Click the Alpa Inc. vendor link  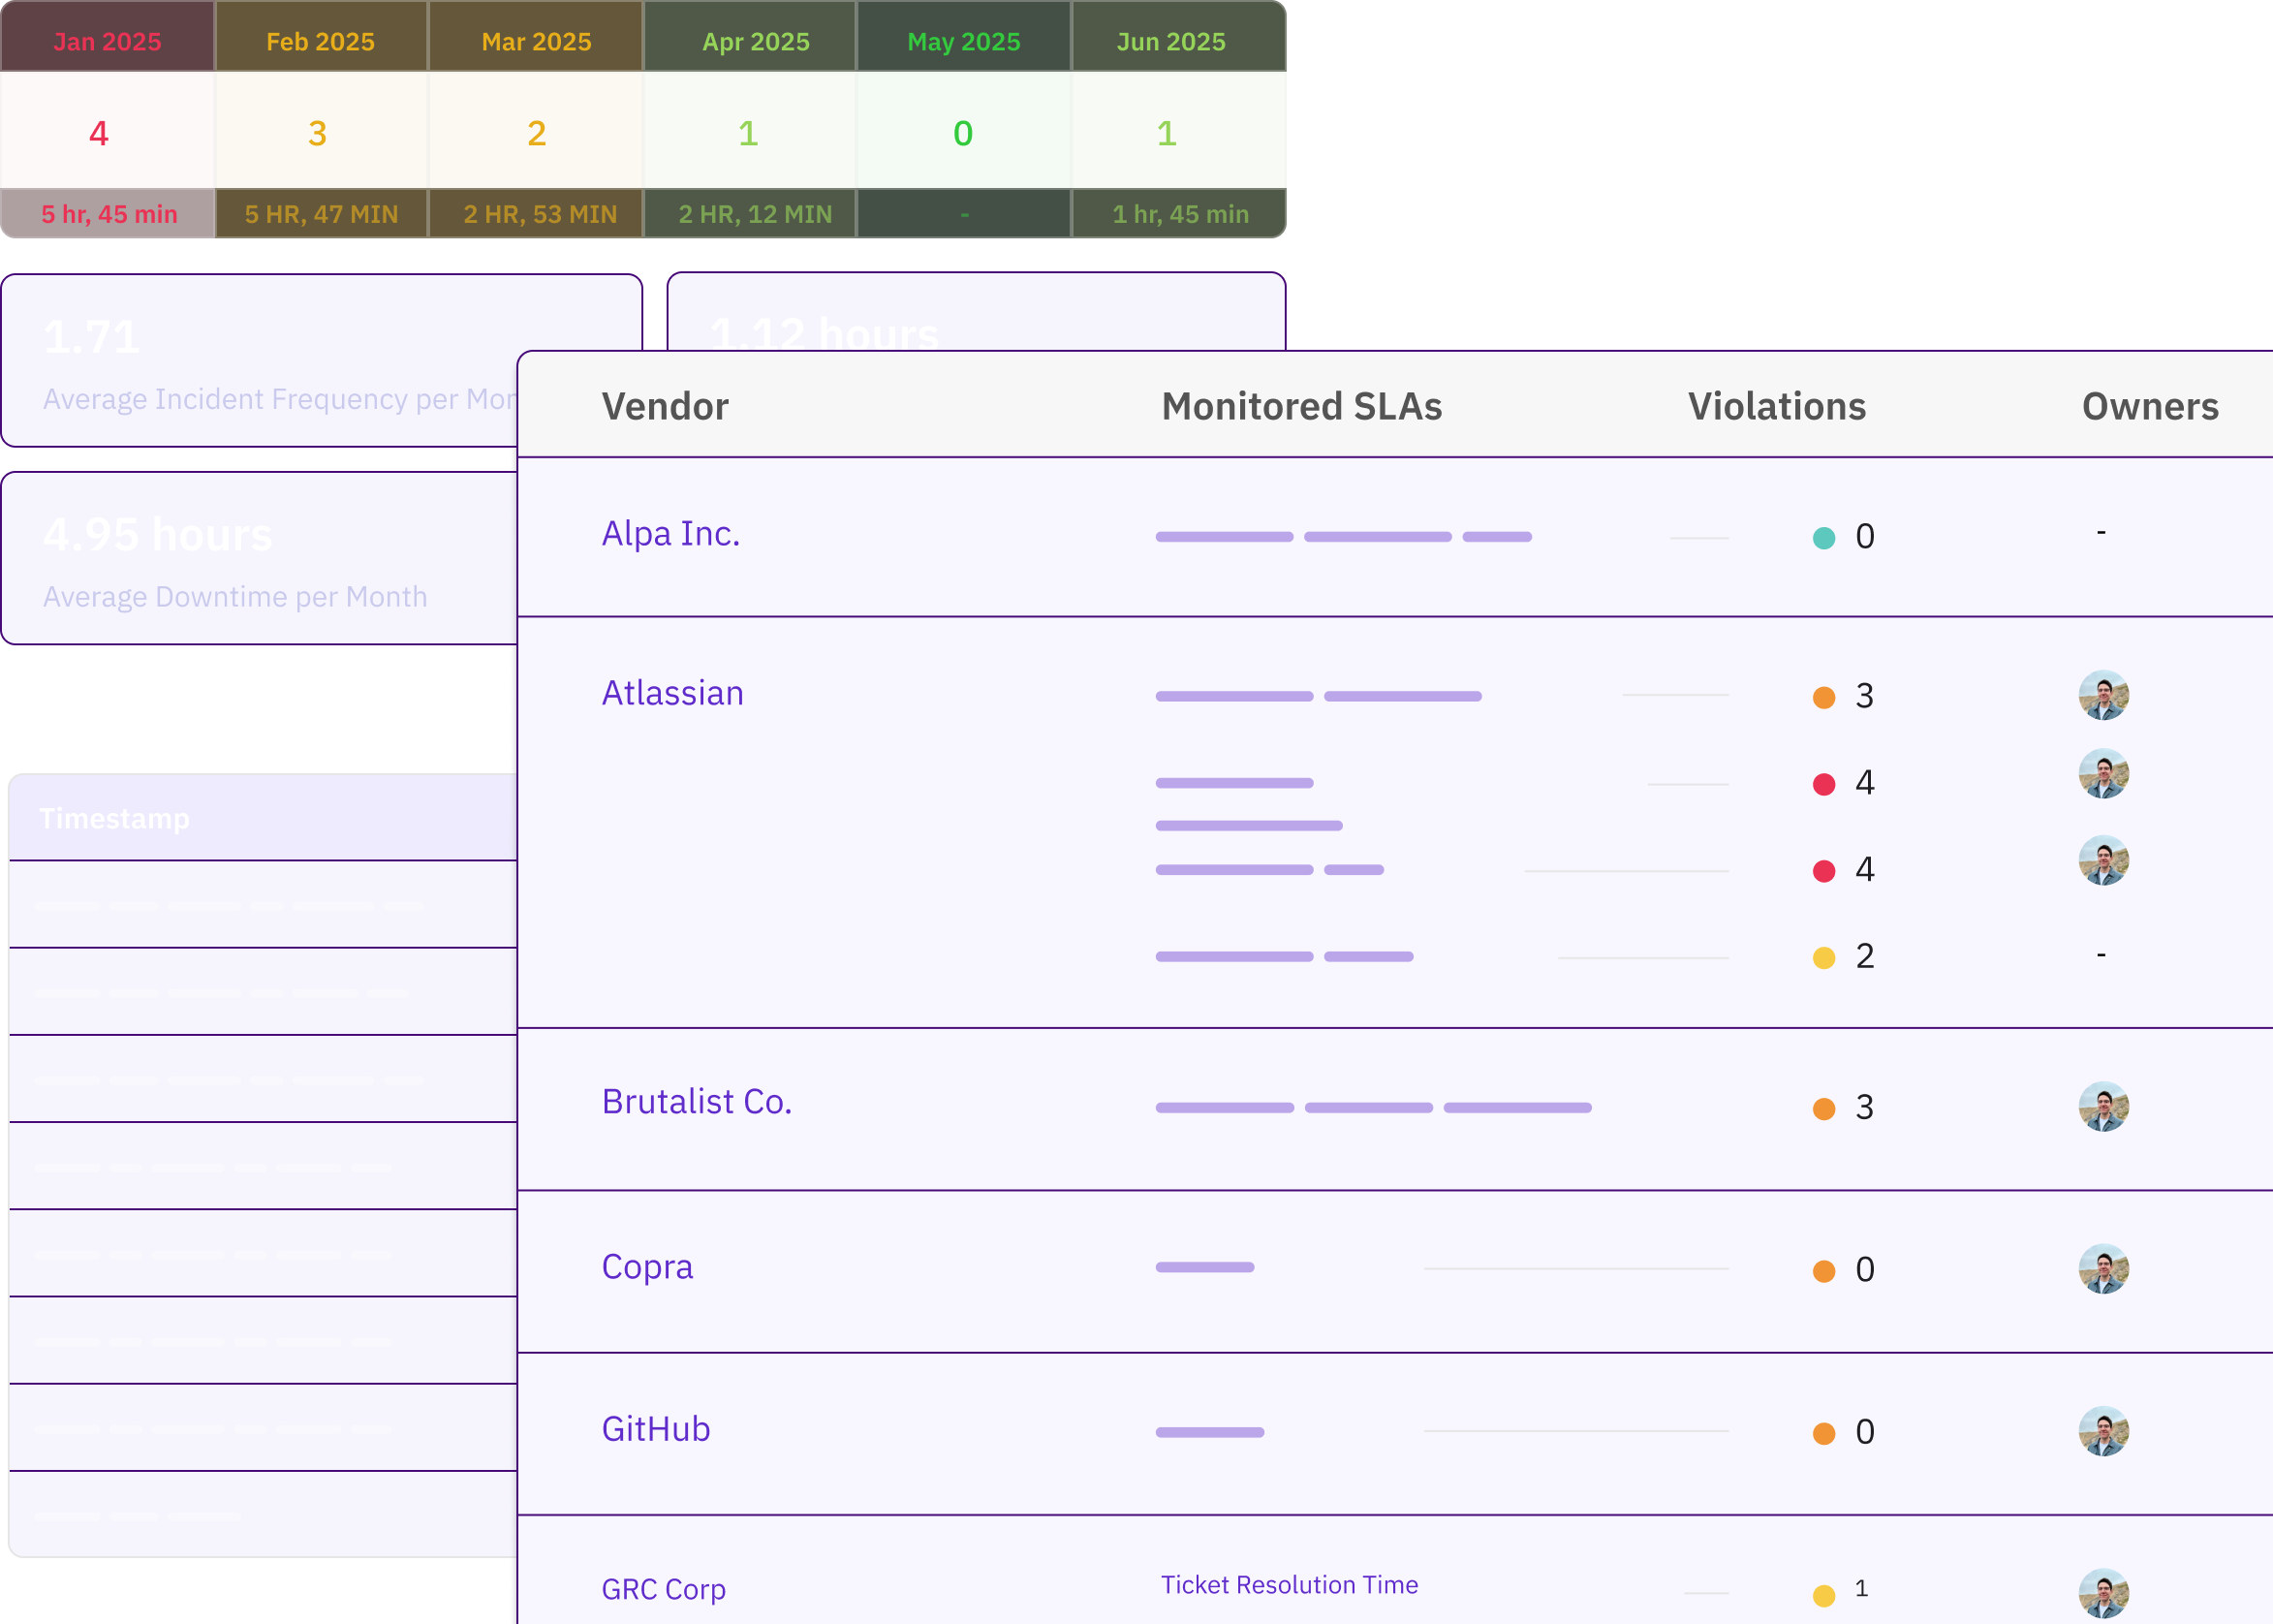(x=670, y=534)
